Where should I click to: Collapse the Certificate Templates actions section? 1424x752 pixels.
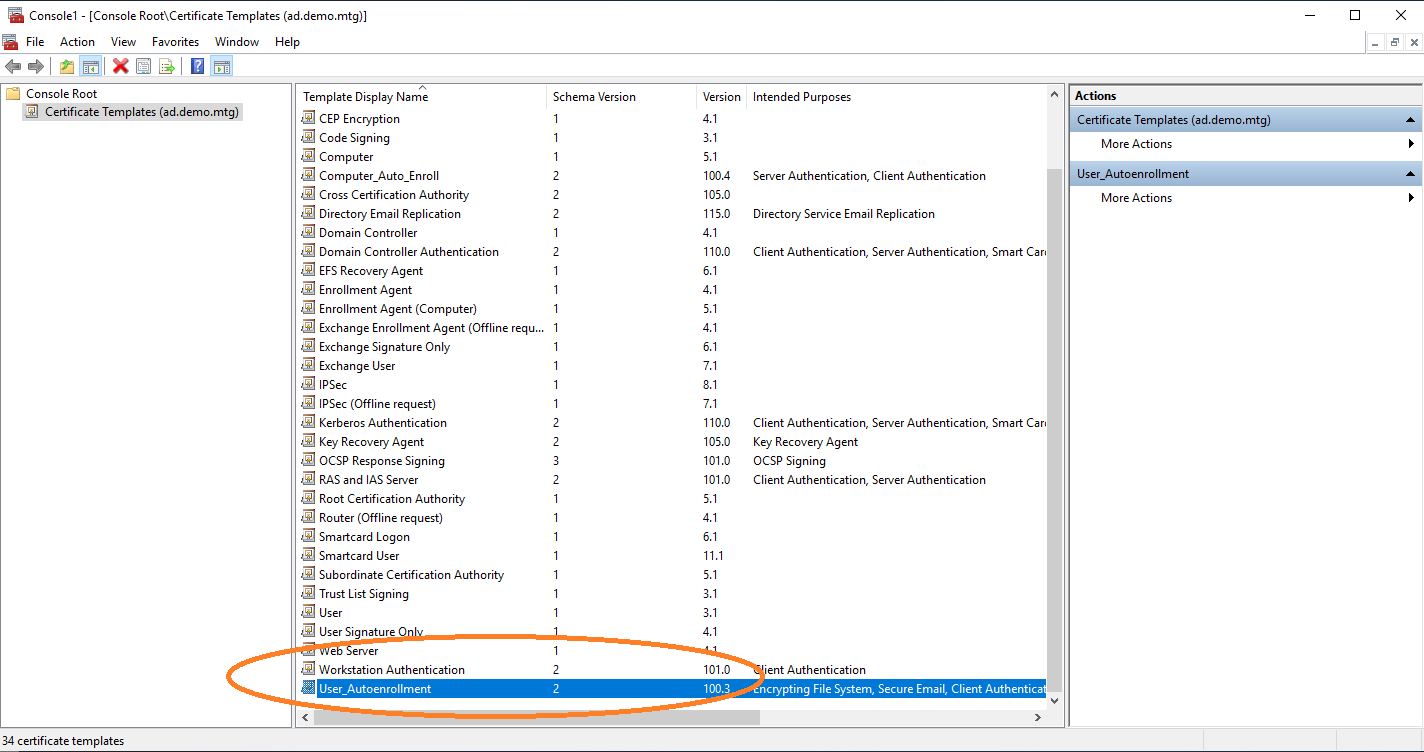(1411, 120)
